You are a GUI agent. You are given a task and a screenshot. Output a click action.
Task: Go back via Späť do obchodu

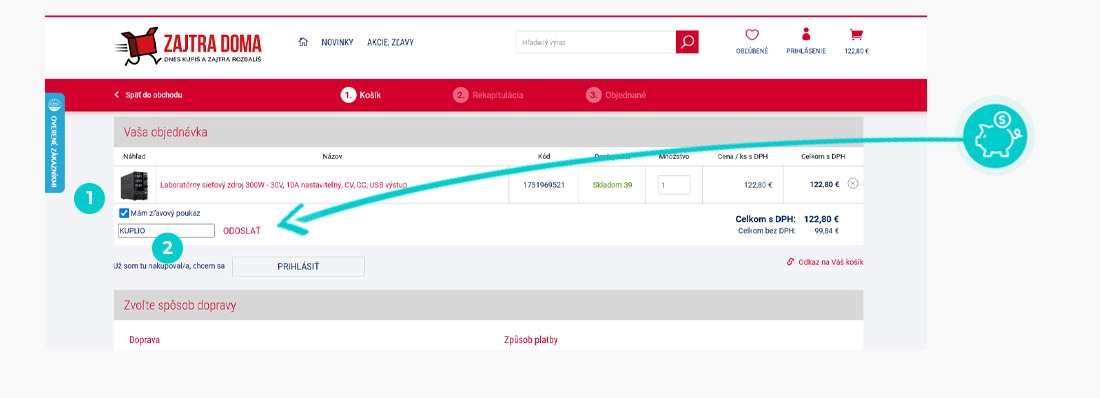coord(148,95)
